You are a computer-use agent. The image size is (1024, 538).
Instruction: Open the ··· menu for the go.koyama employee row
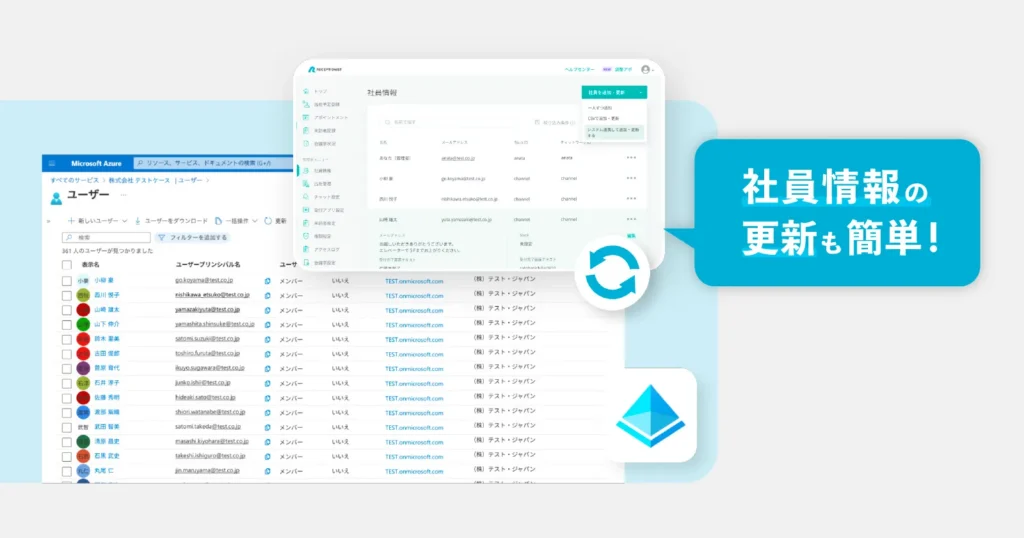point(631,178)
